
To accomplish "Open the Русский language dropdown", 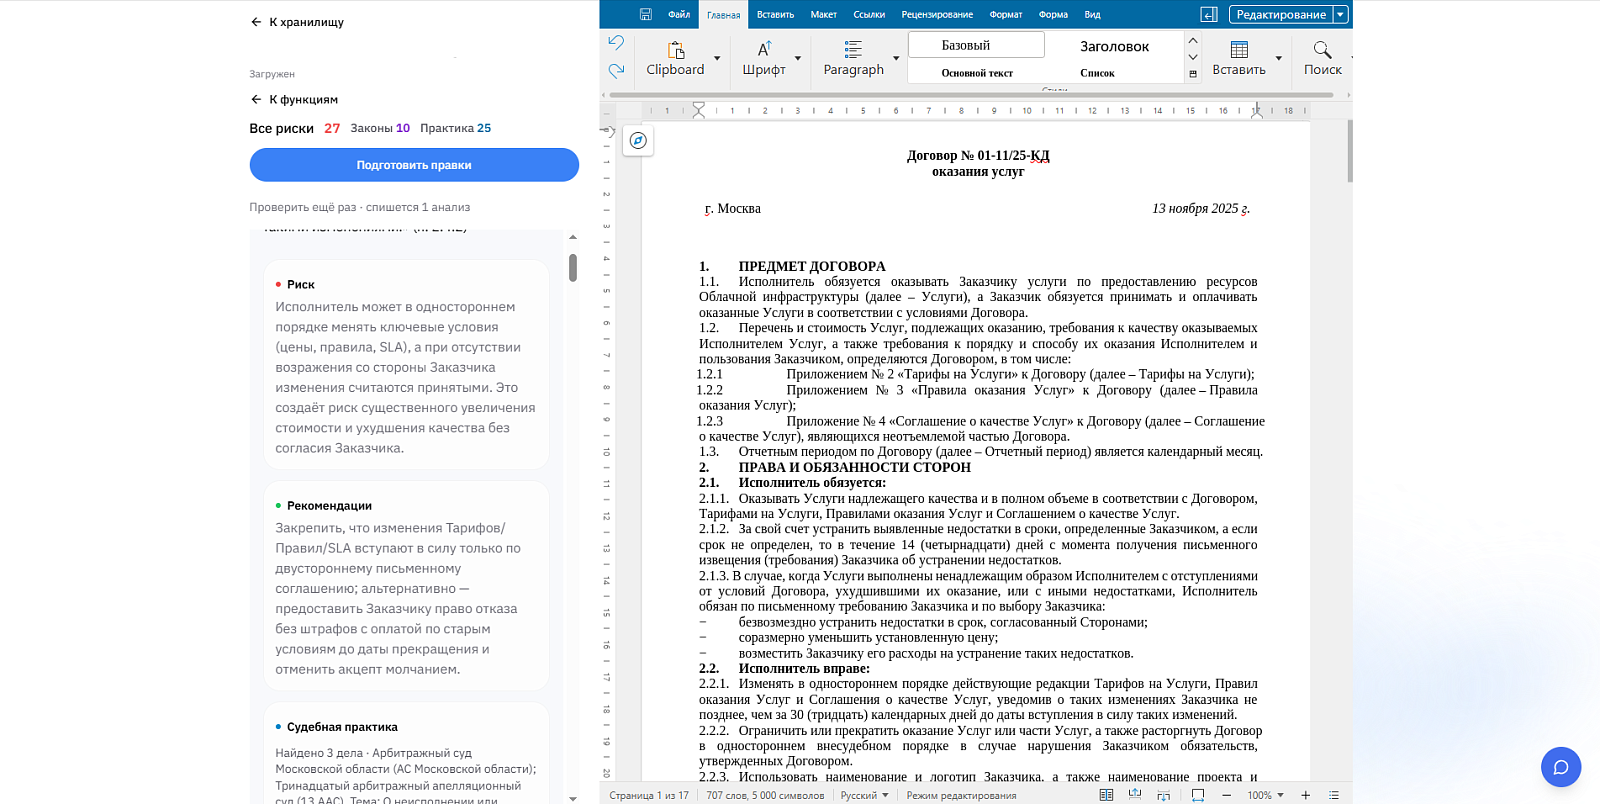I will pos(864,795).
